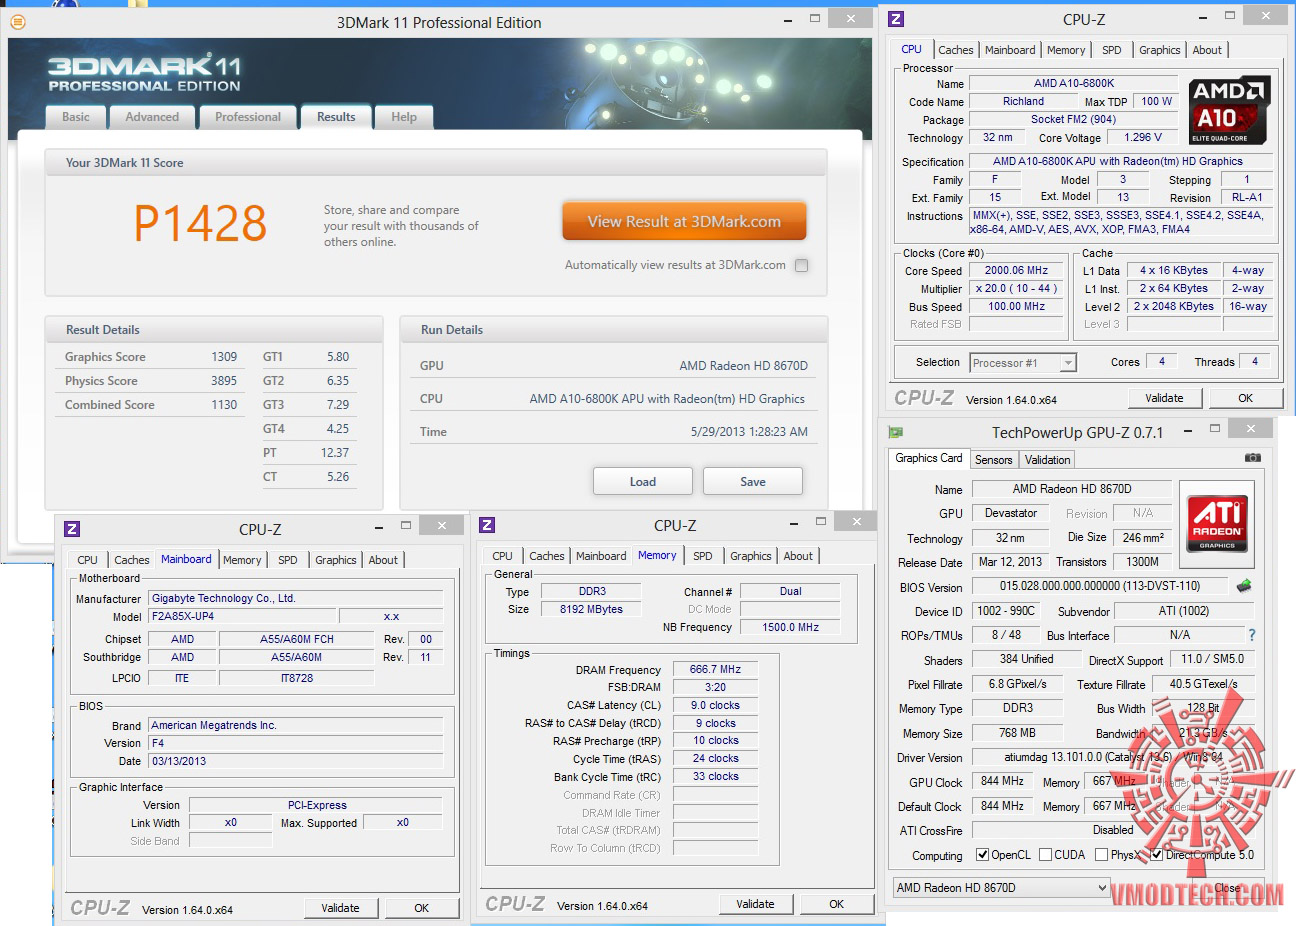Open Graphics tab in the top-right CPU-Z window
Viewport: 1296px width, 926px height.
click(x=1159, y=50)
